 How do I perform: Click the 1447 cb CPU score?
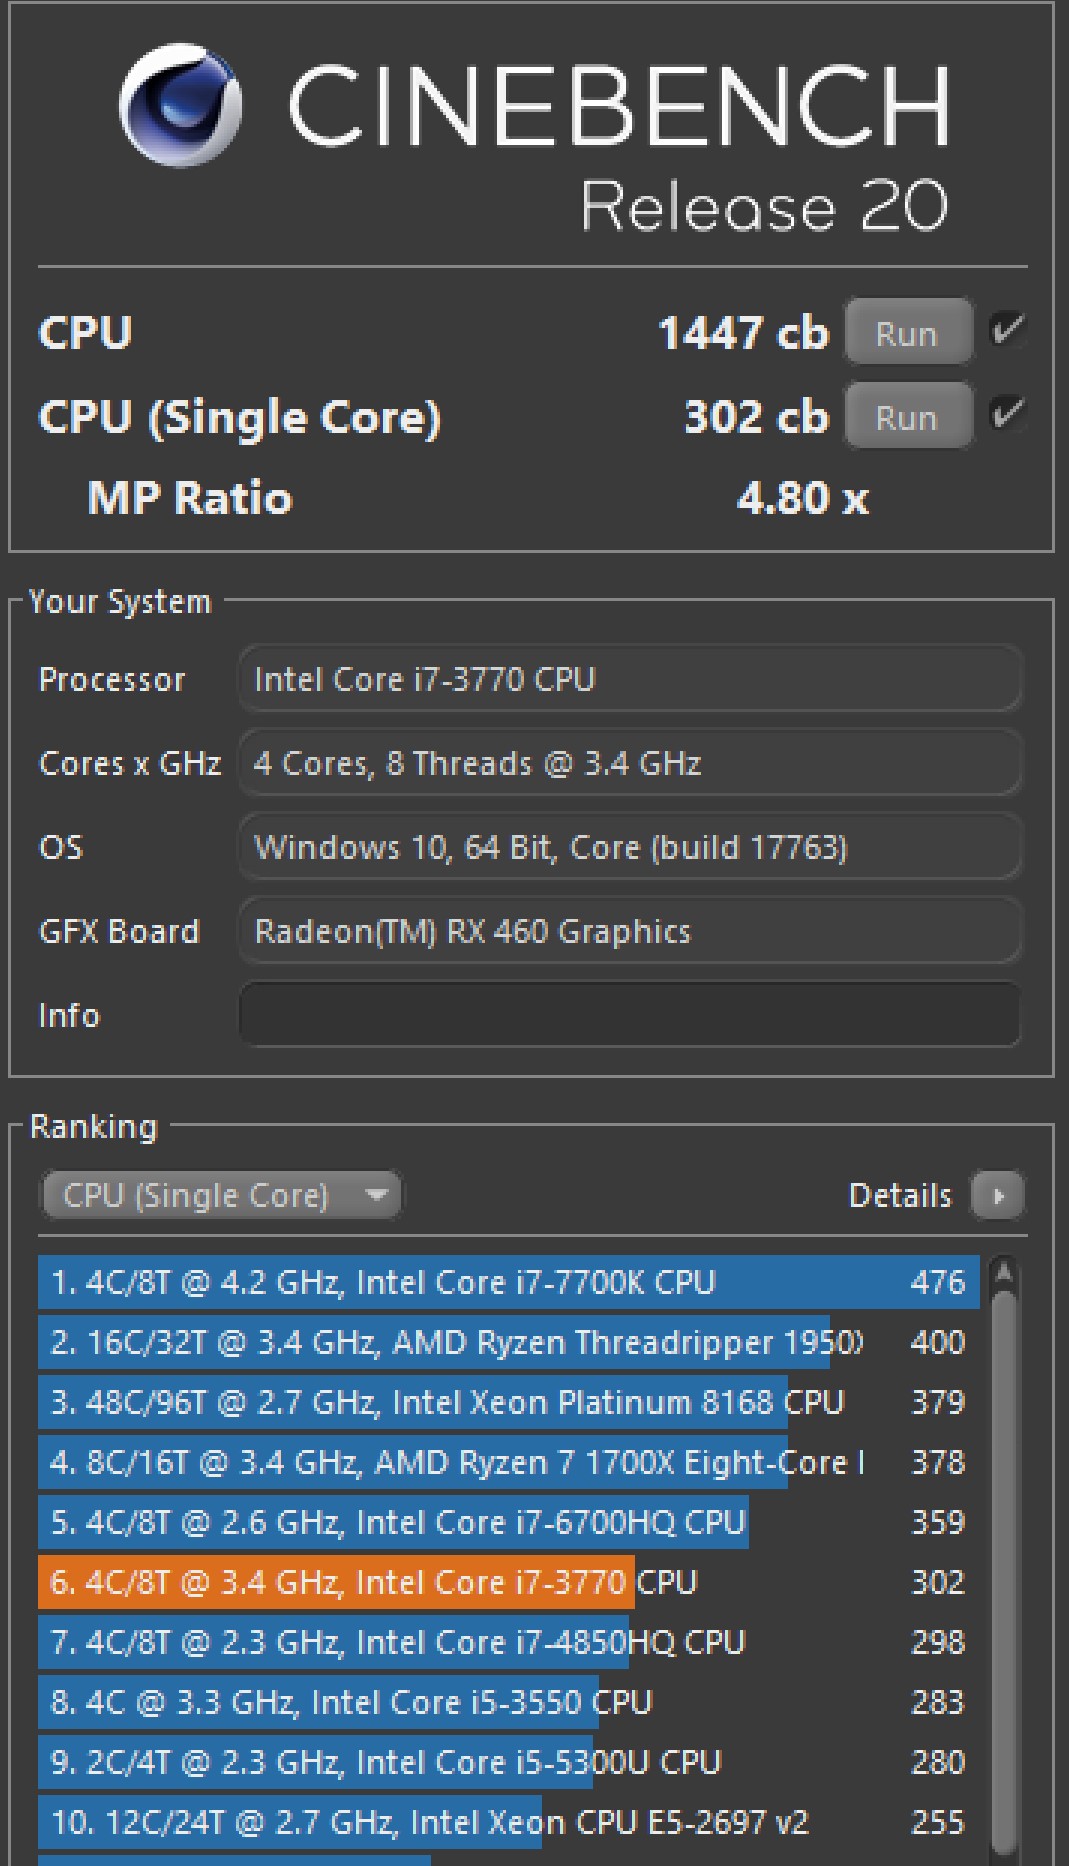tap(743, 333)
